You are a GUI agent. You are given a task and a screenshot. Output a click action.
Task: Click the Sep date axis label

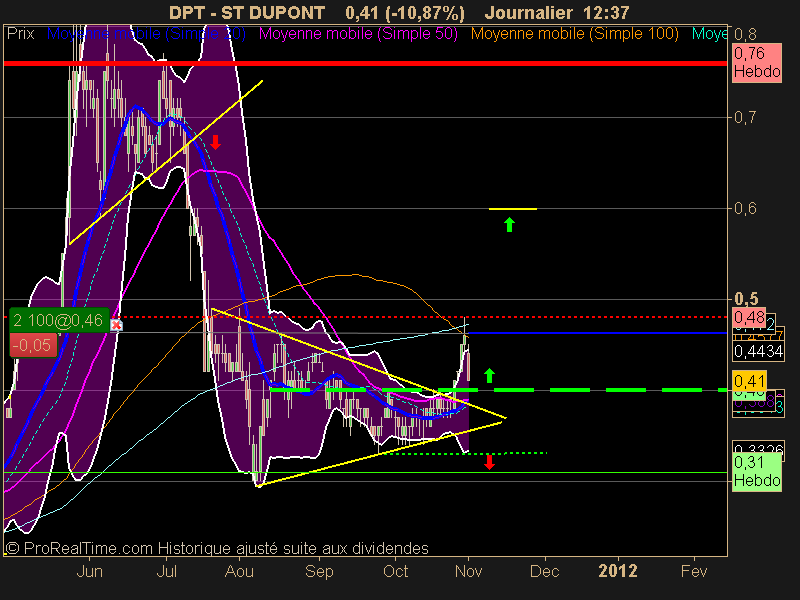319,571
